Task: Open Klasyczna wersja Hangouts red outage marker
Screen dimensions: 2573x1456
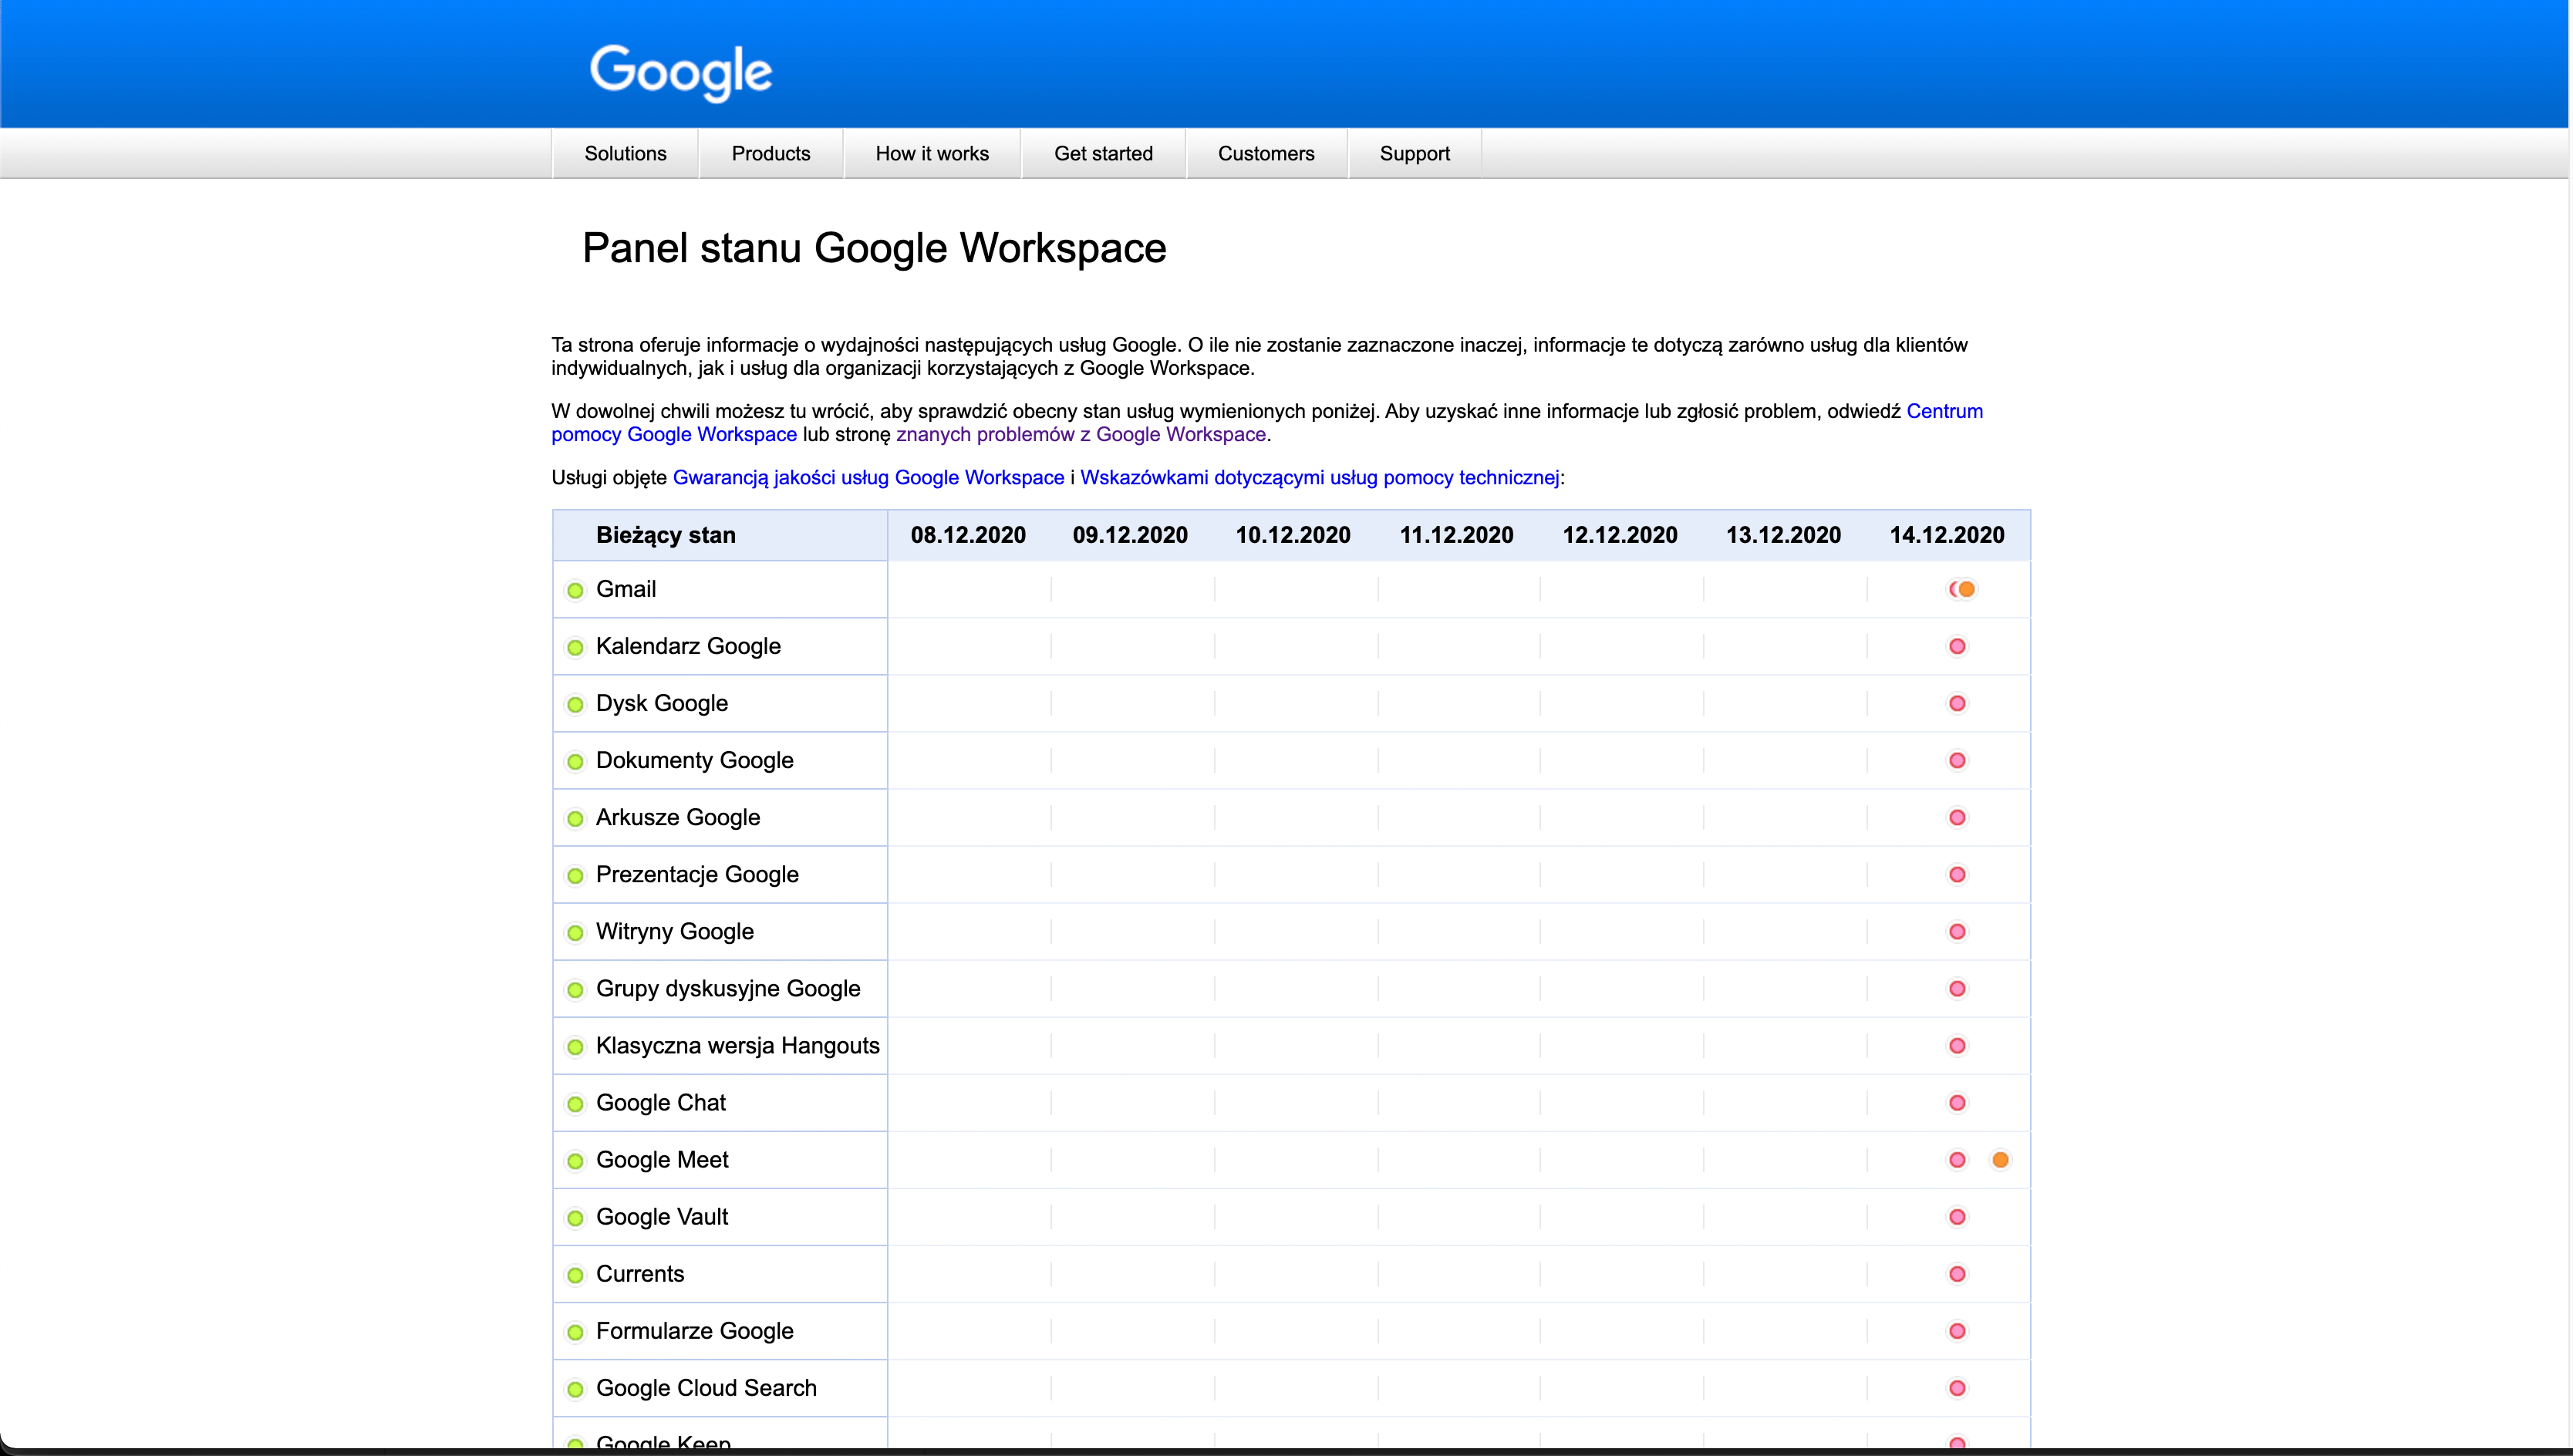Action: click(x=1957, y=1045)
